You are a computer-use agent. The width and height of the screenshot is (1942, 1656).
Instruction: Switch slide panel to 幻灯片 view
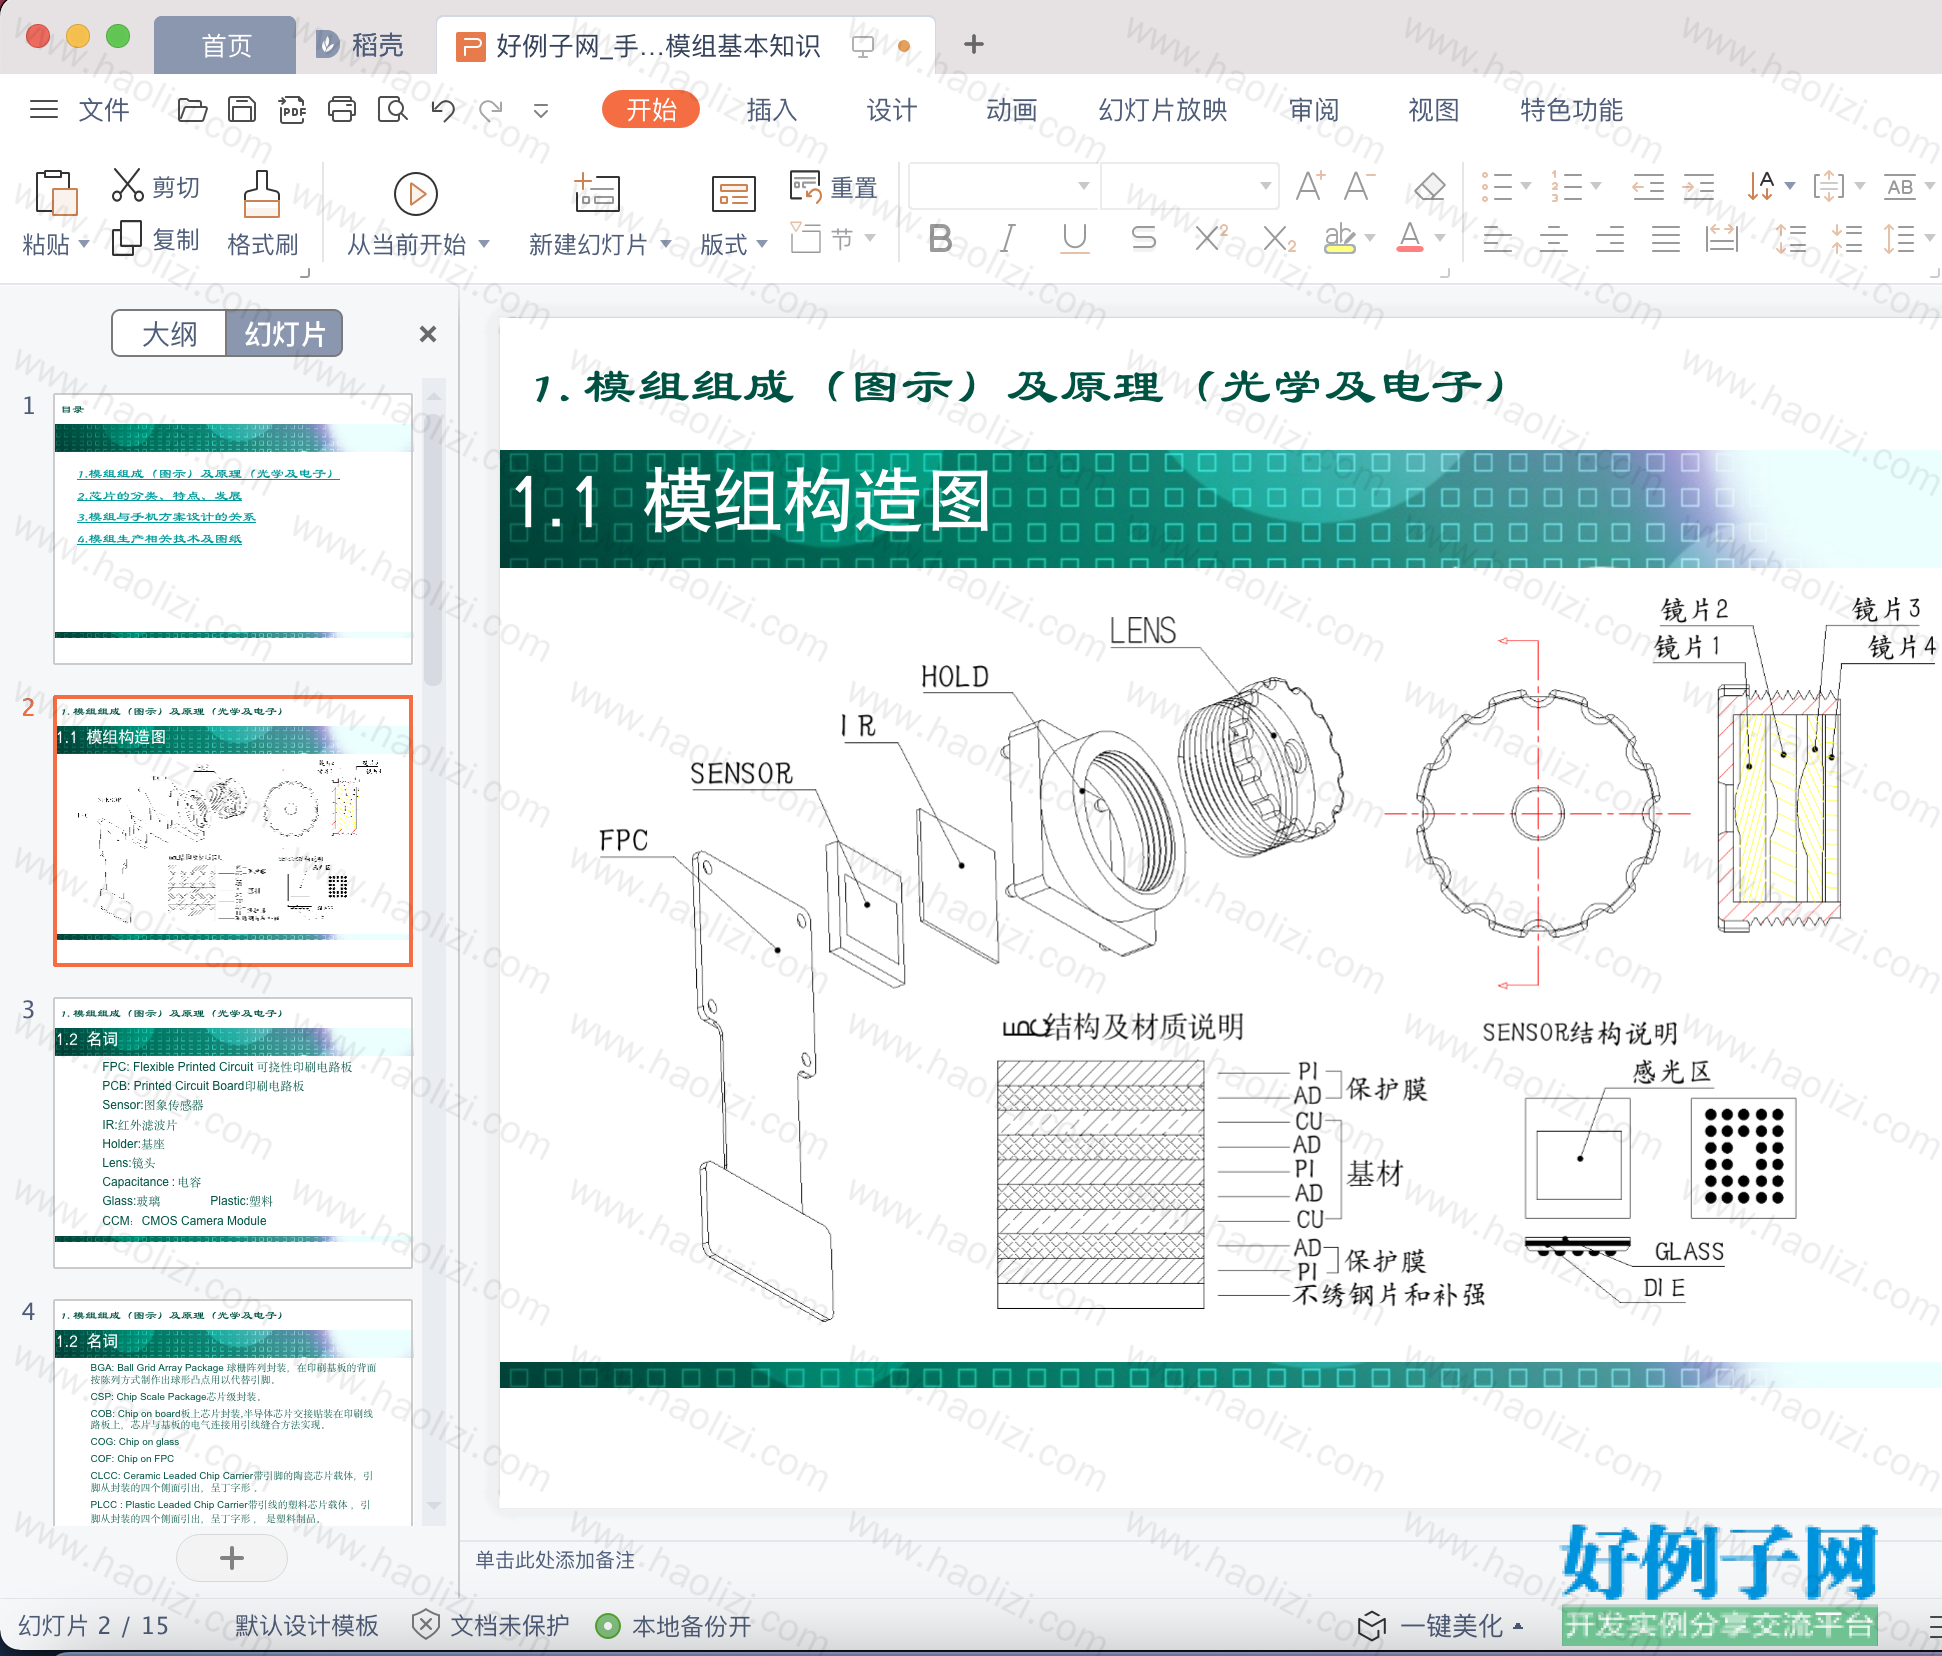285,333
